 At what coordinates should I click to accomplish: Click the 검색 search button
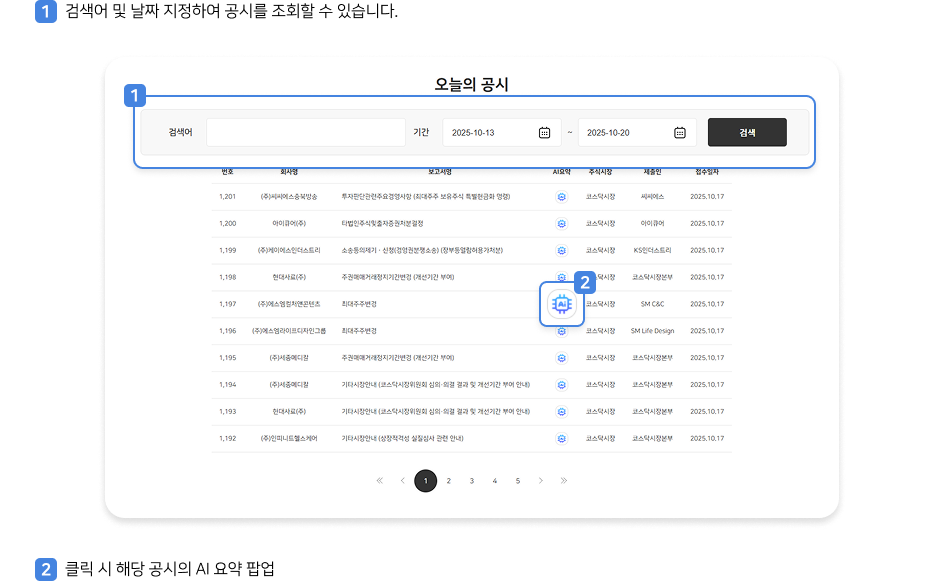coord(747,132)
